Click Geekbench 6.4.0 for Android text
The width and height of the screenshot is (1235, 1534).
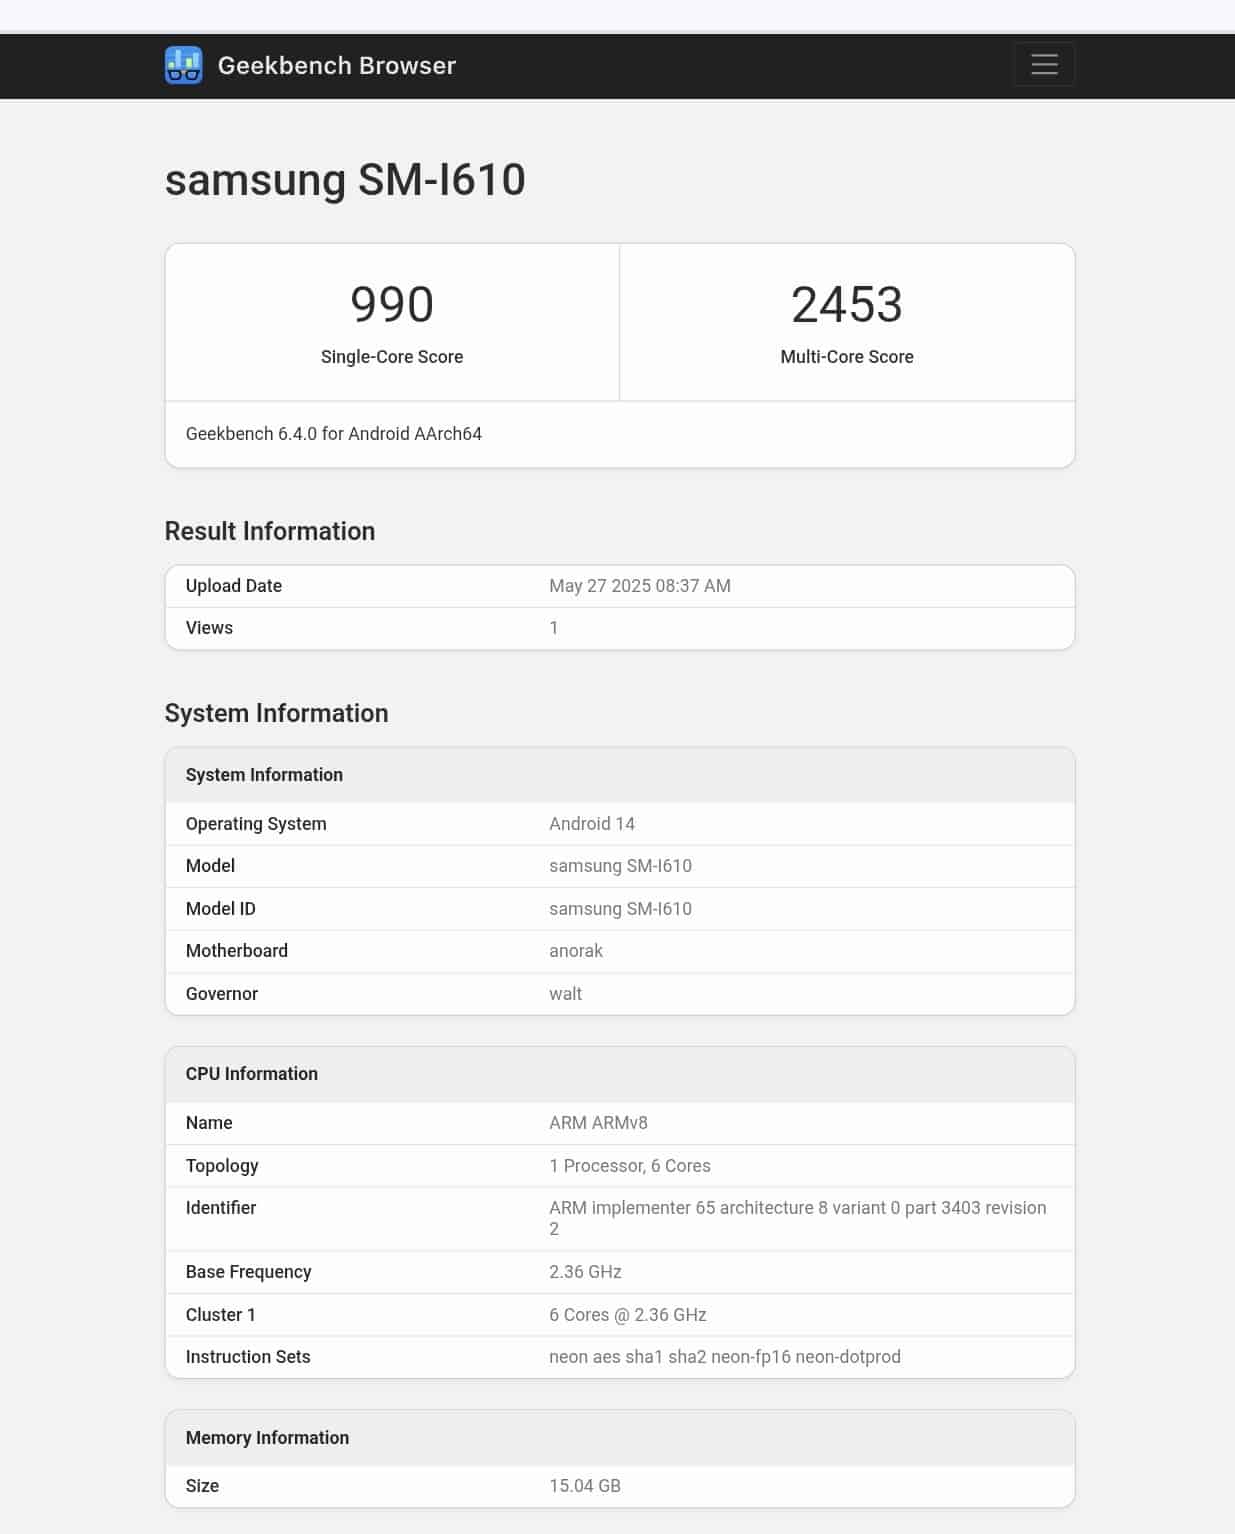334,434
